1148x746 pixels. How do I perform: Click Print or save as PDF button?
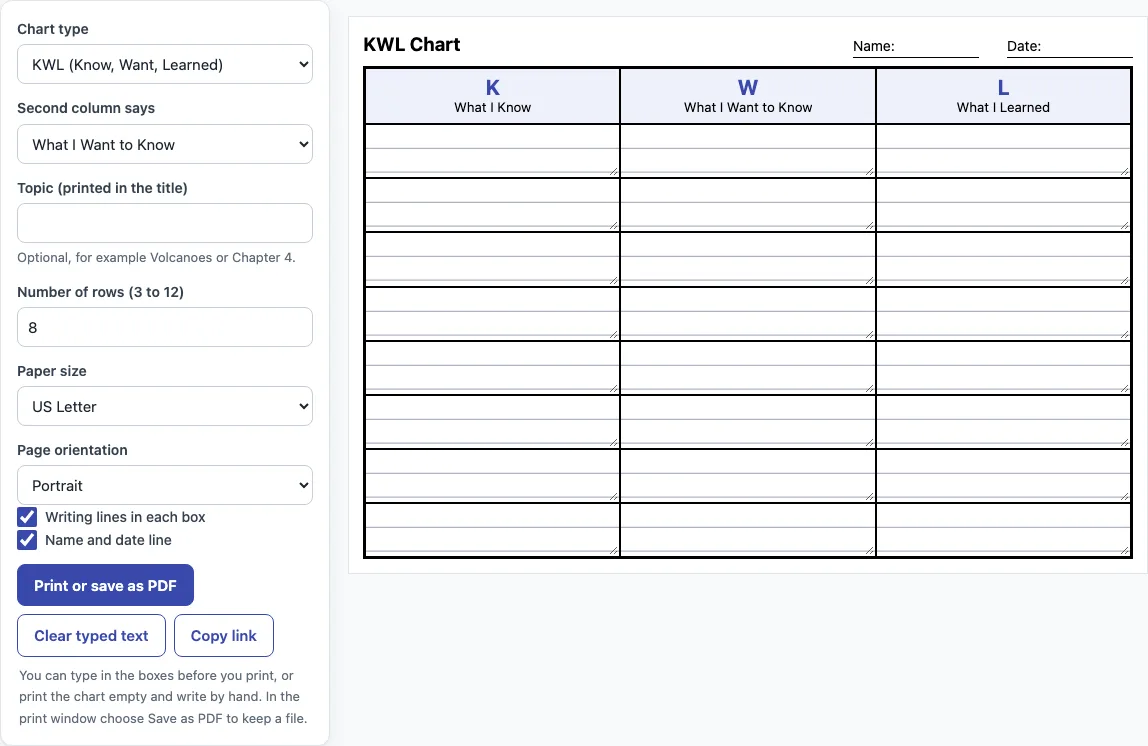[105, 585]
